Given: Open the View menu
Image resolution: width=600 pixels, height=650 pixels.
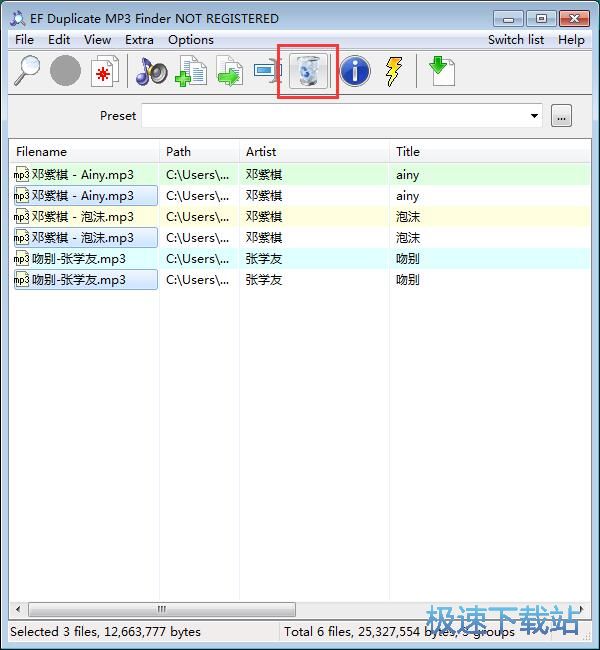Looking at the screenshot, I should (97, 40).
